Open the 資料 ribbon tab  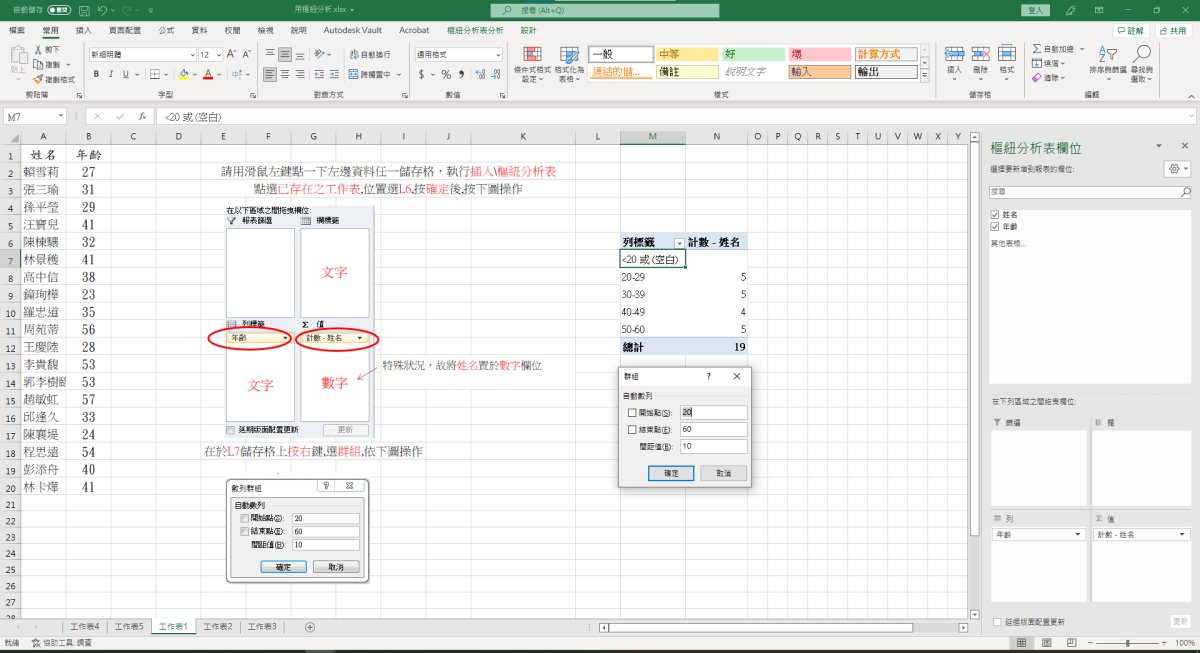(x=198, y=31)
